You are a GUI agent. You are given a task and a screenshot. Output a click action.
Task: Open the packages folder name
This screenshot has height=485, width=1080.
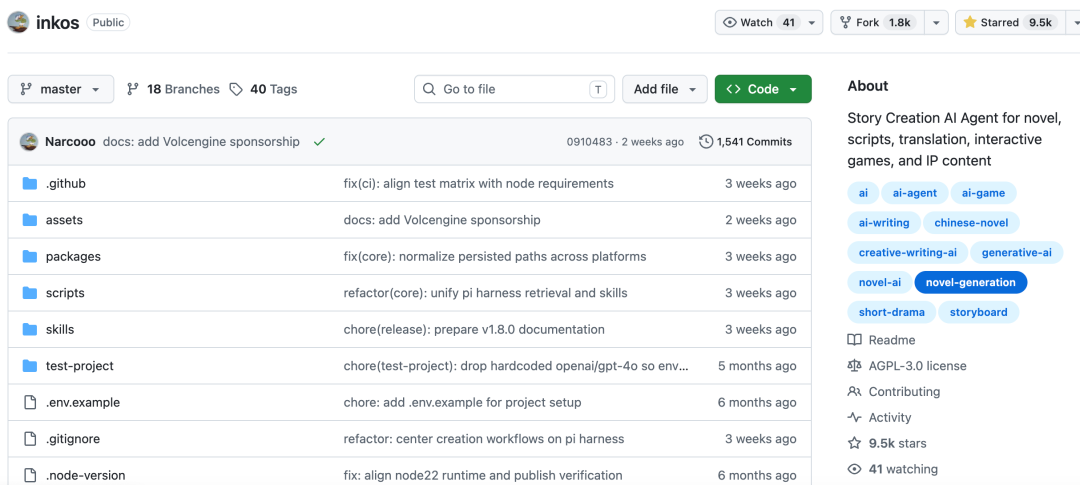click(x=73, y=257)
